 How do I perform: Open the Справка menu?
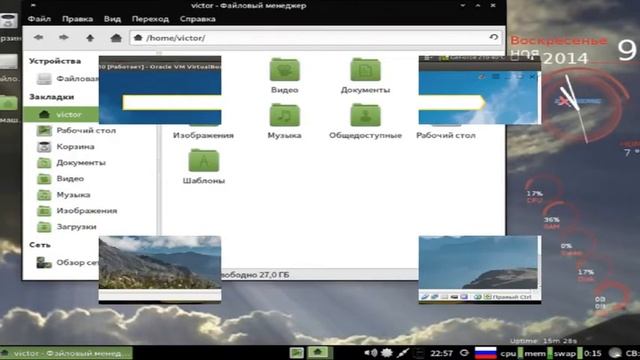(198, 19)
